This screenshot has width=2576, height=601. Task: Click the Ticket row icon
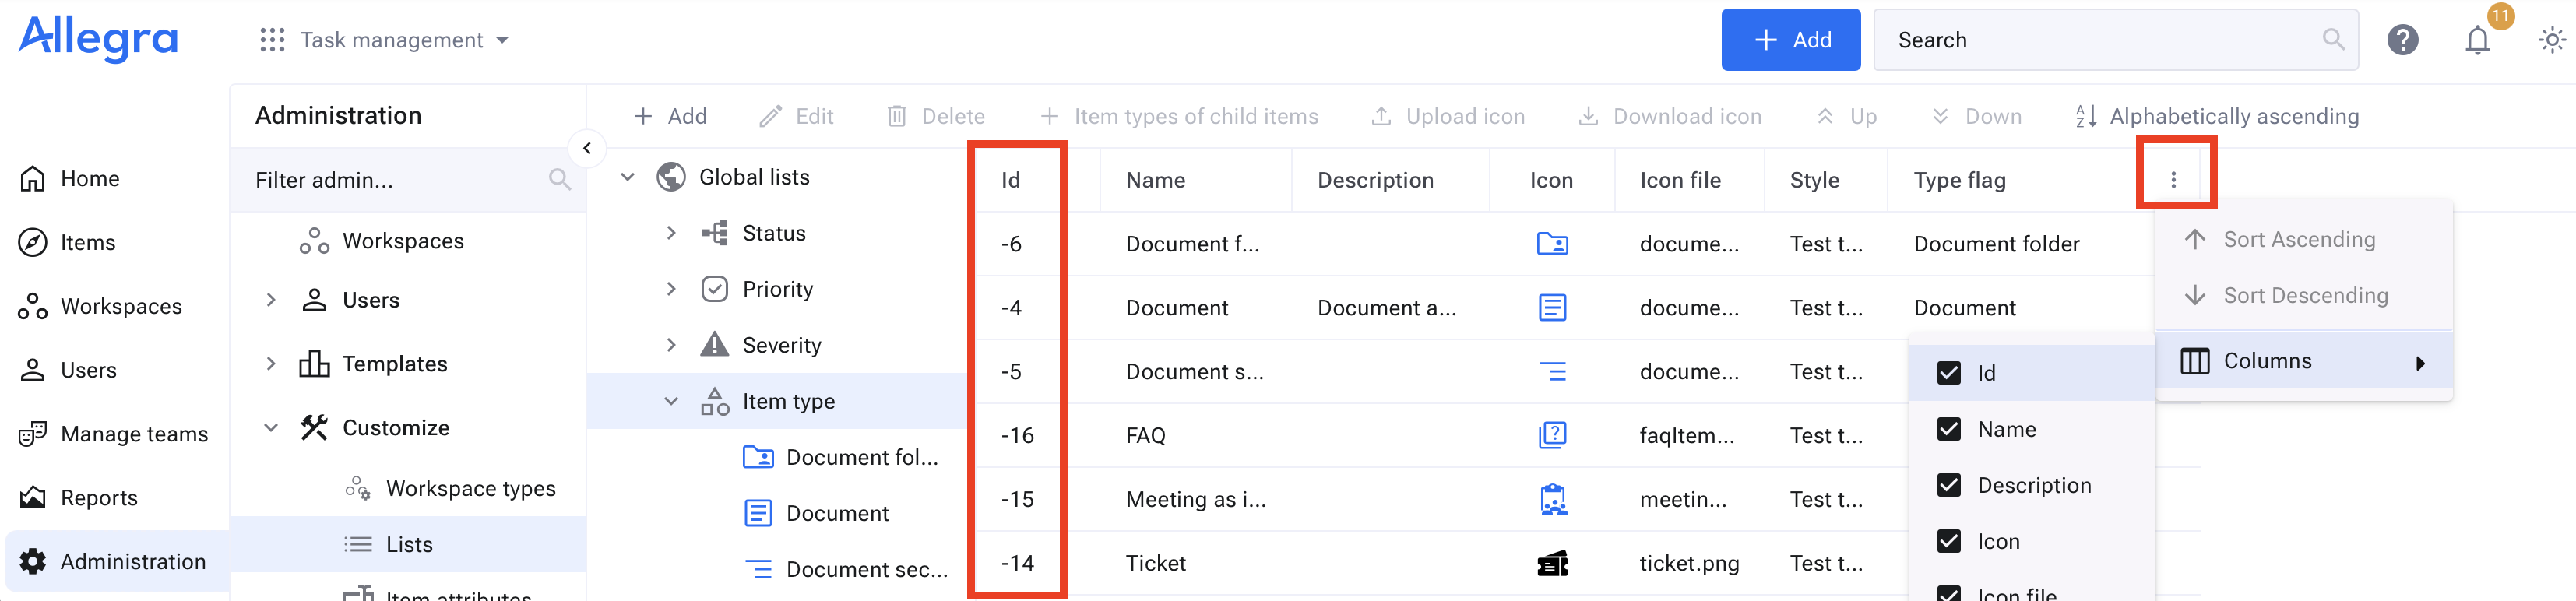point(1552,563)
